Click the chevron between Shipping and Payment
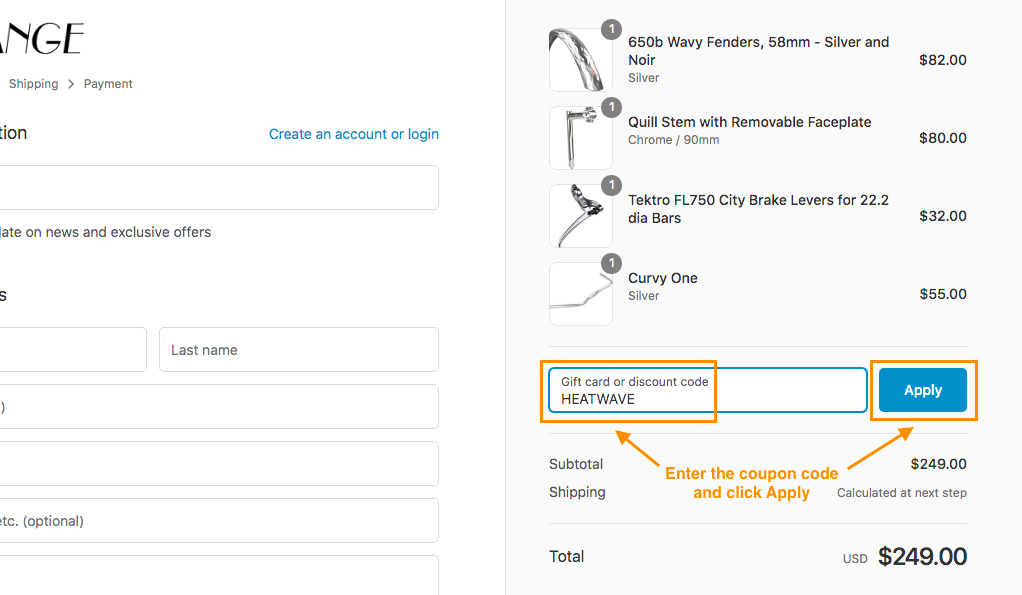The image size is (1022, 595). pos(71,84)
